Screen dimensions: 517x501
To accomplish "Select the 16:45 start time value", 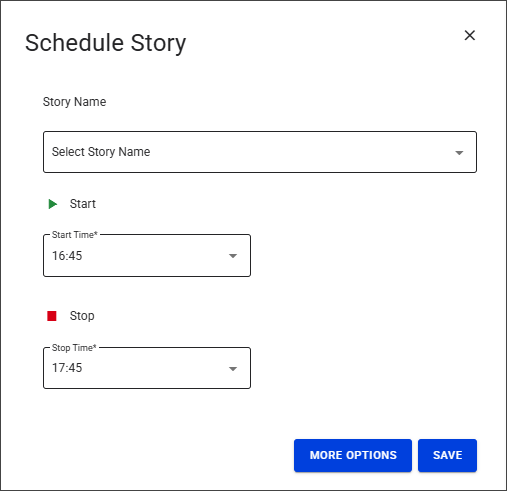I will pyautogui.click(x=67, y=256).
